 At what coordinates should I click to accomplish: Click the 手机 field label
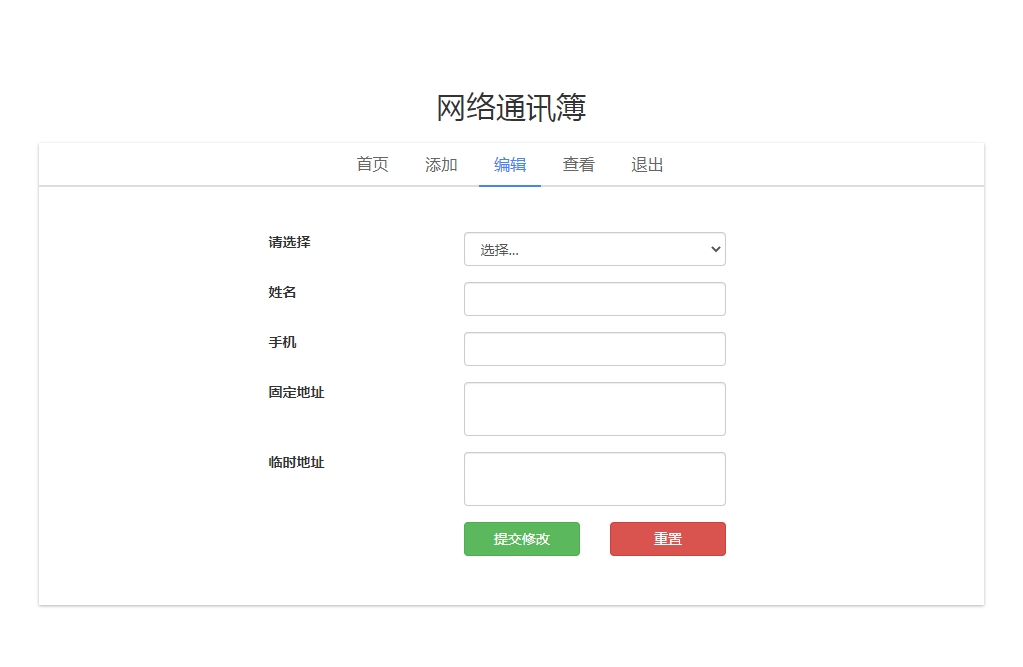pos(282,342)
